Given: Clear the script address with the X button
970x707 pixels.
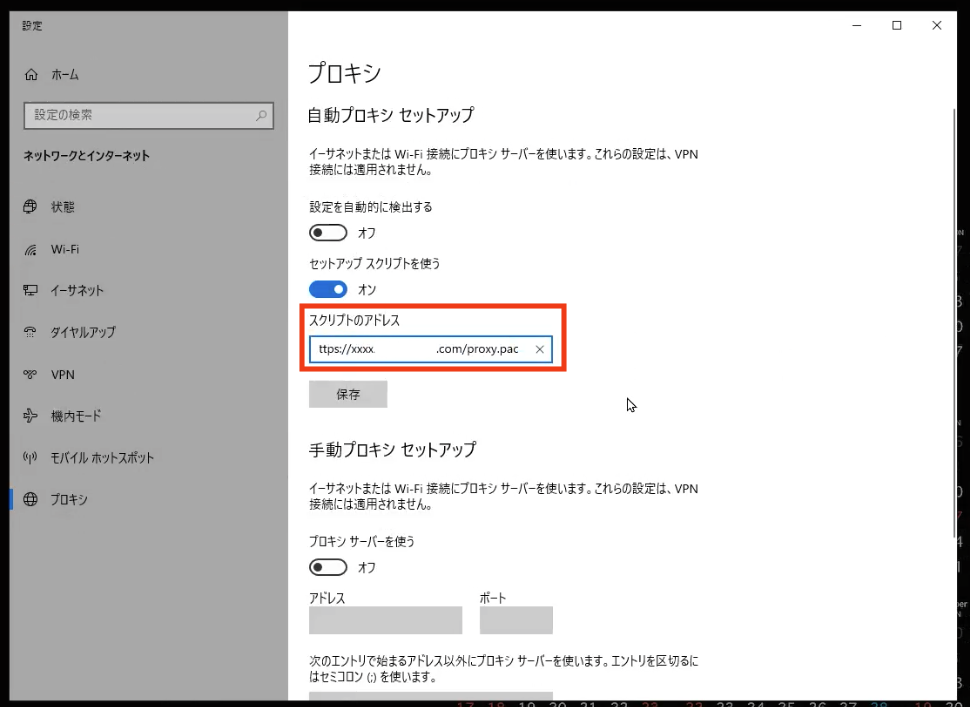Looking at the screenshot, I should click(x=539, y=349).
